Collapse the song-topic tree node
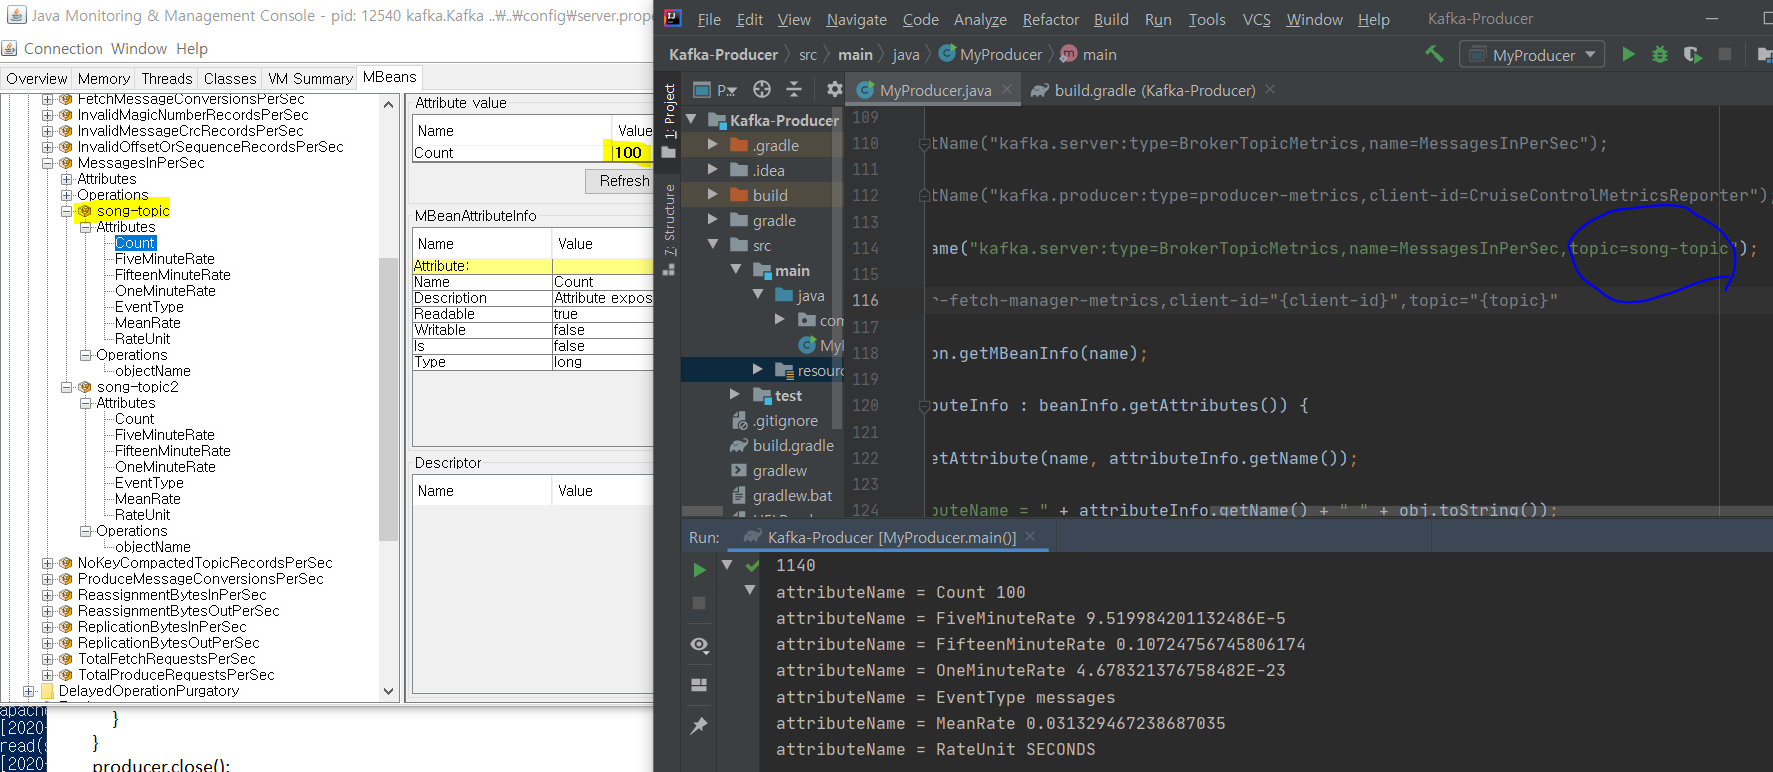The height and width of the screenshot is (772, 1773). pyautogui.click(x=66, y=211)
